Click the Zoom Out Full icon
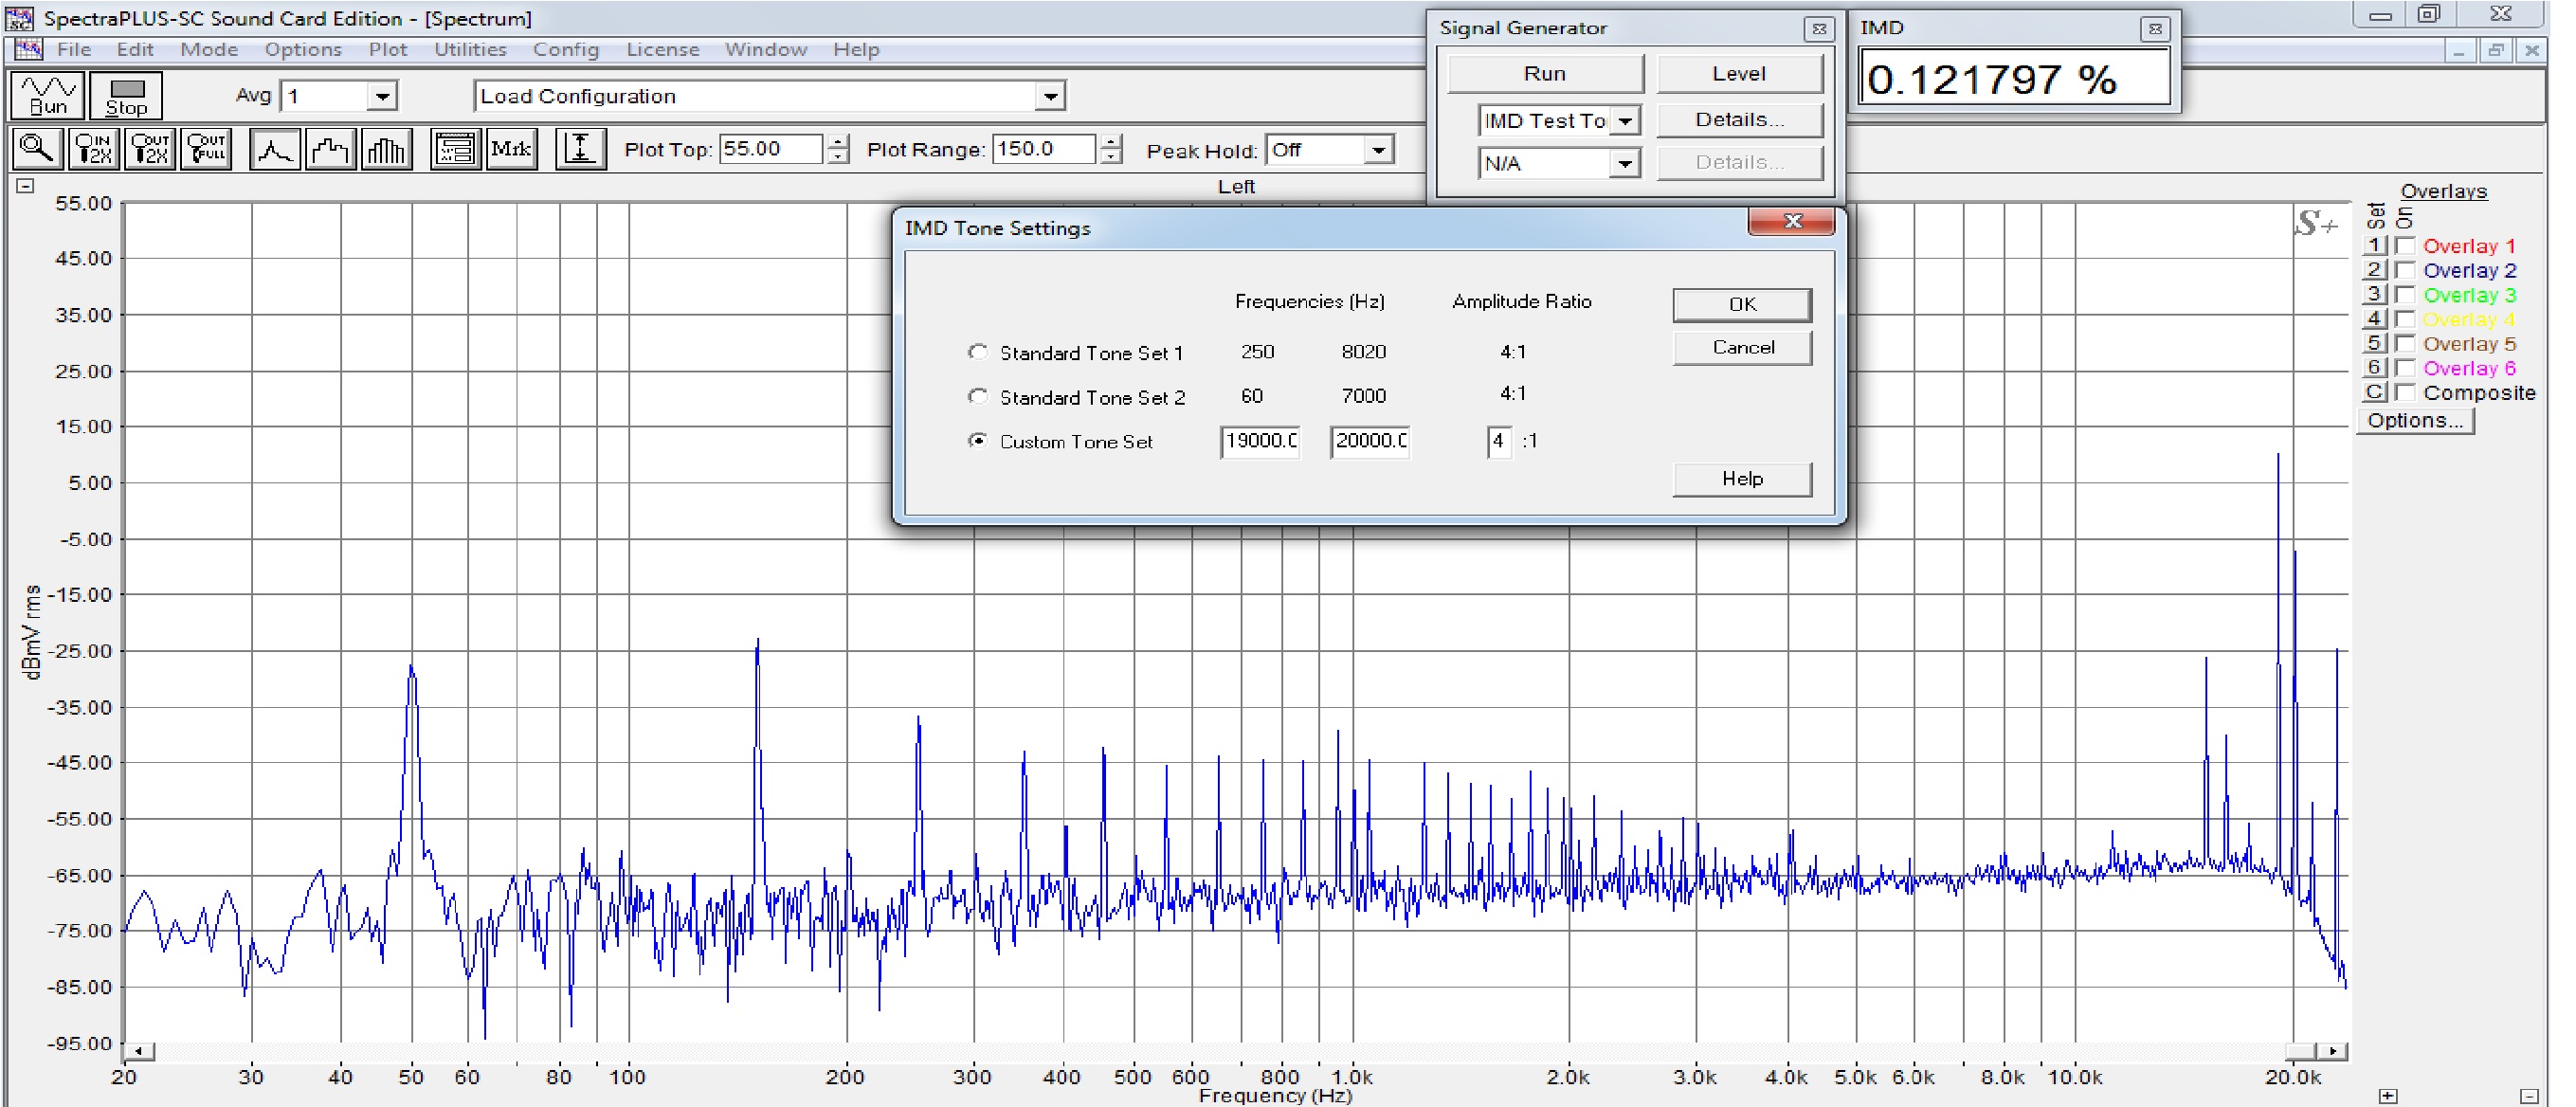 pyautogui.click(x=206, y=149)
